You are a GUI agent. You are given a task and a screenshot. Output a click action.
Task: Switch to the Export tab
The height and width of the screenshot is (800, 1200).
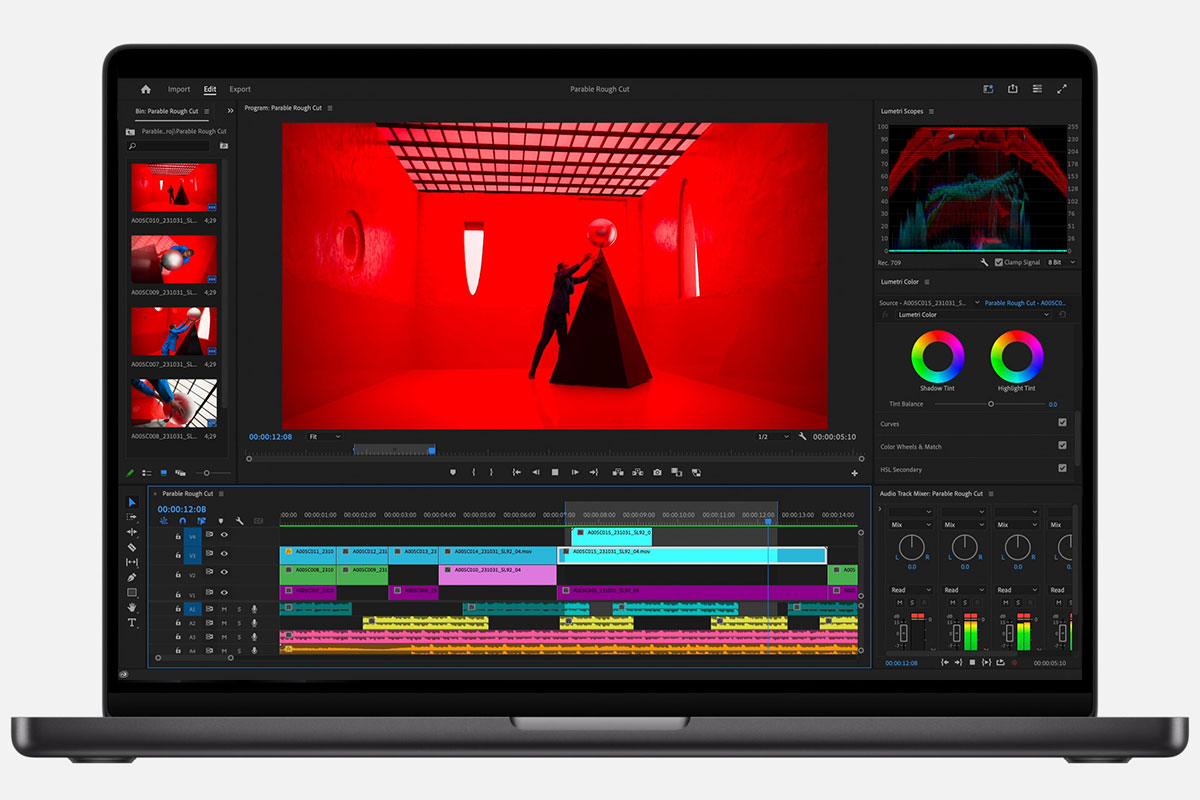pos(240,89)
